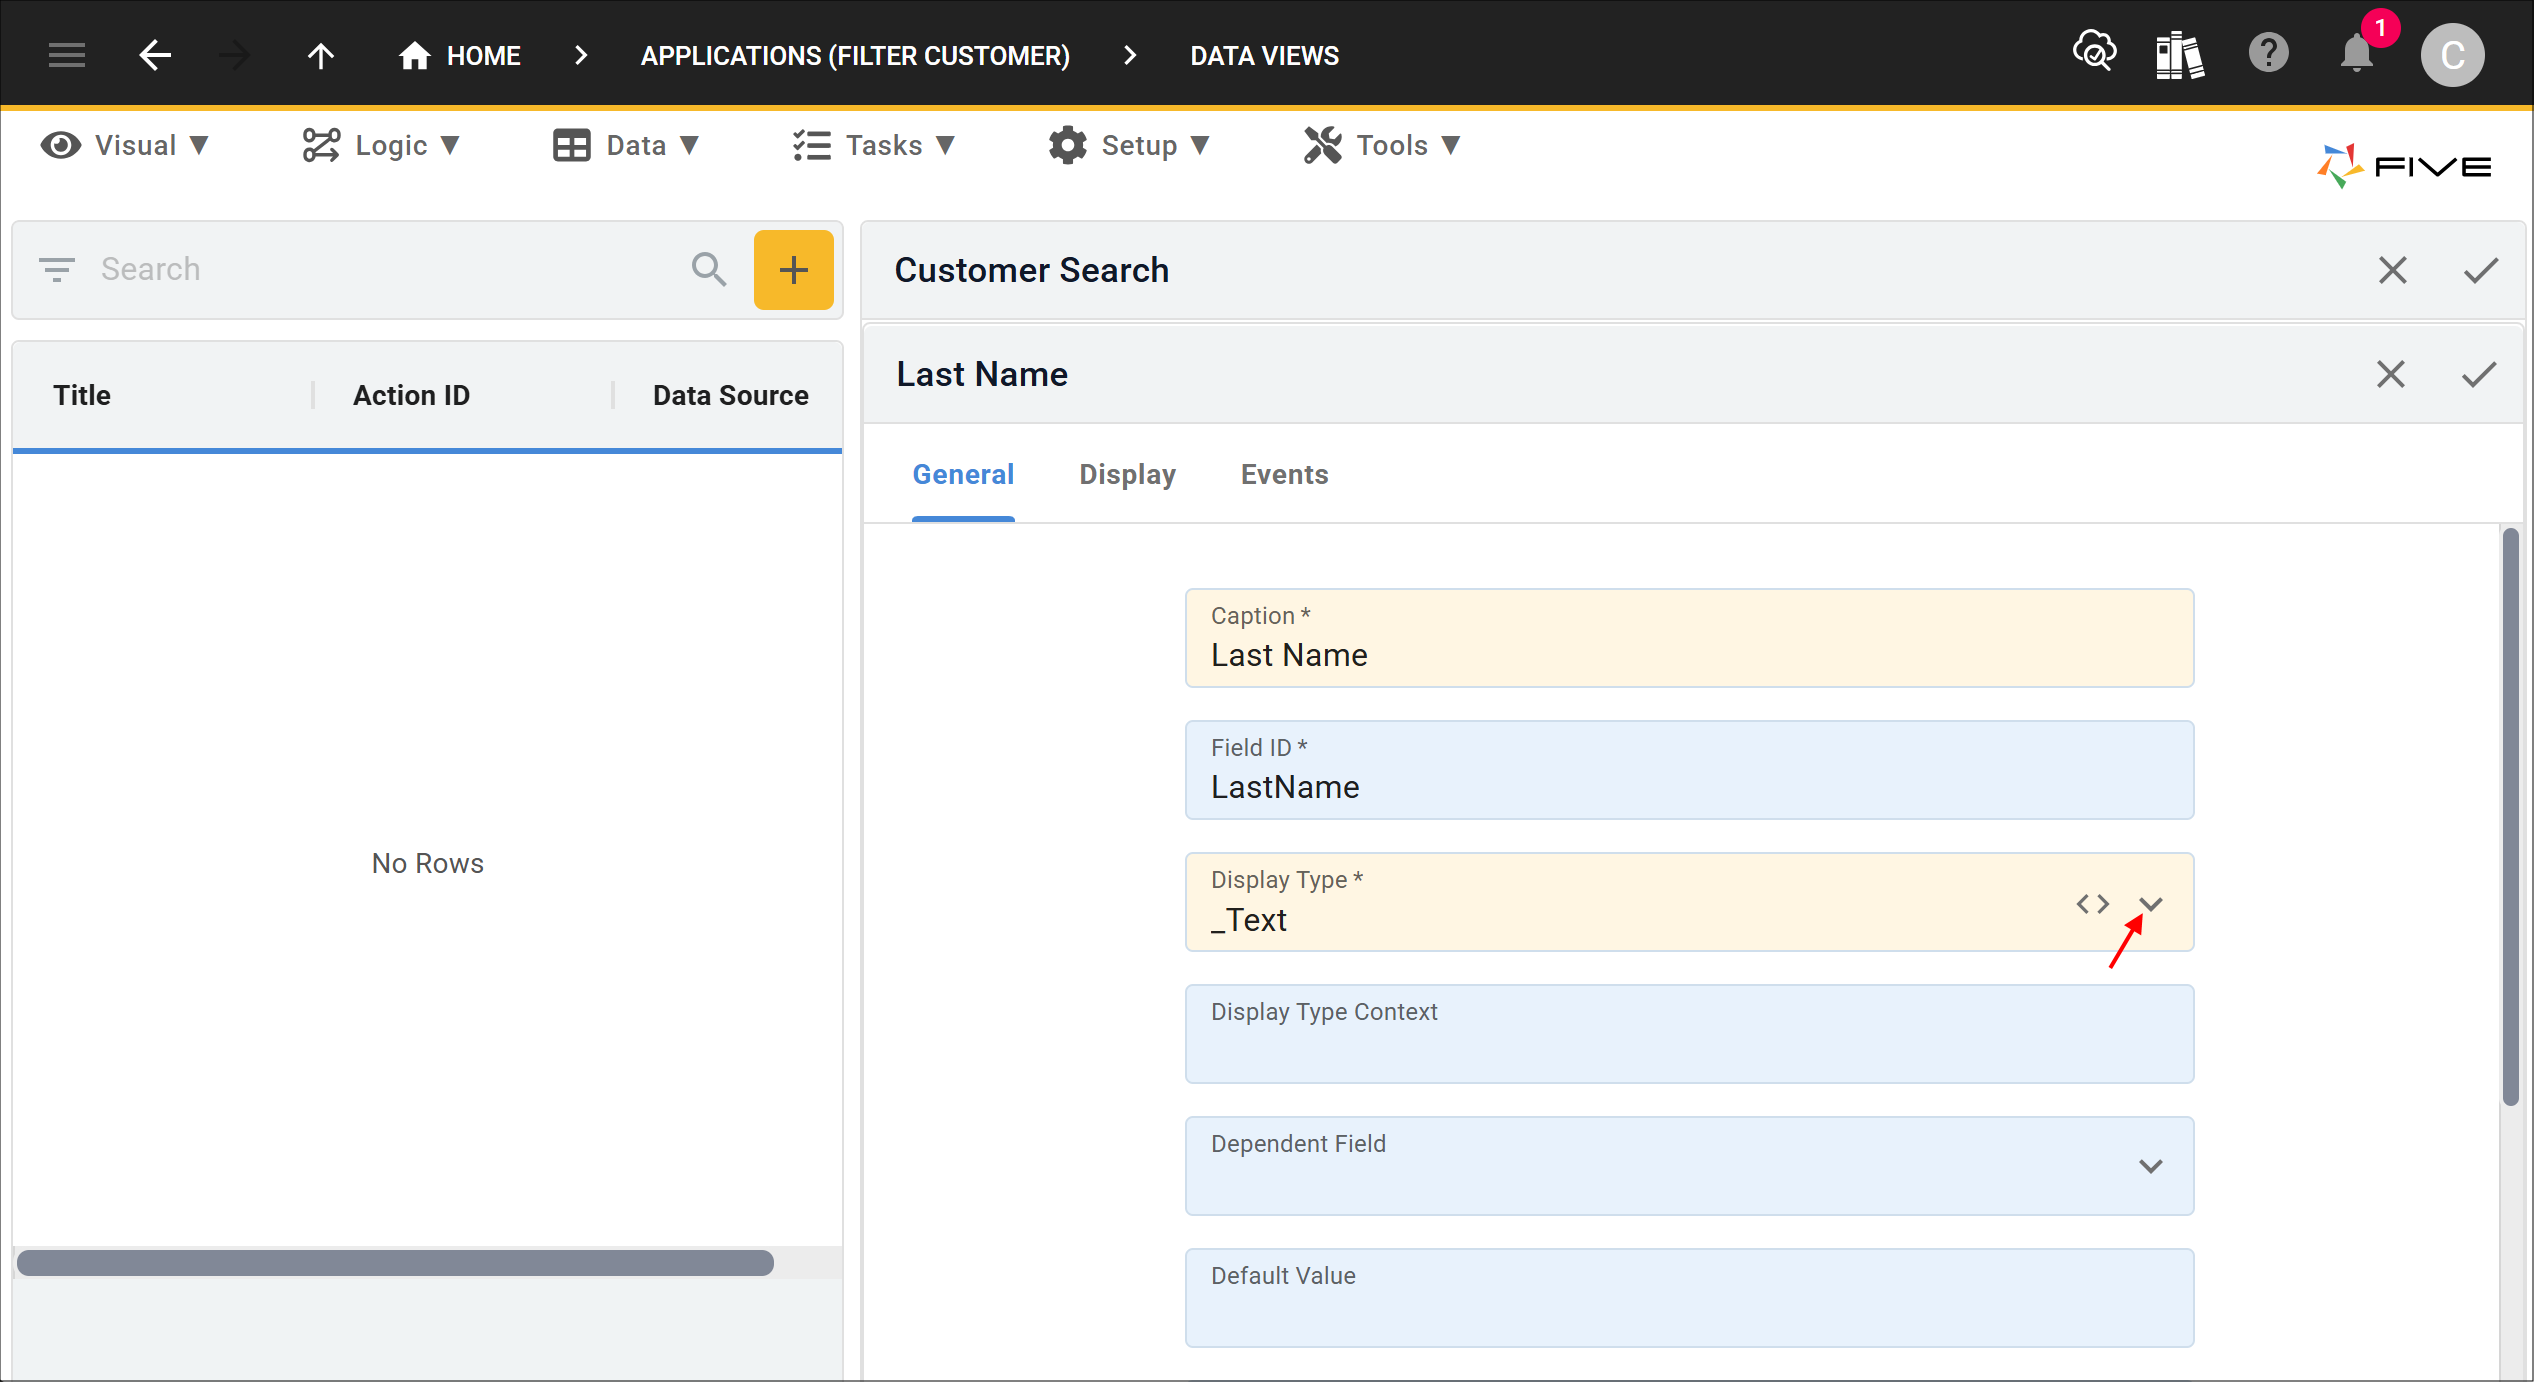The image size is (2534, 1382).
Task: Switch to the Display tab
Action: (x=1127, y=475)
